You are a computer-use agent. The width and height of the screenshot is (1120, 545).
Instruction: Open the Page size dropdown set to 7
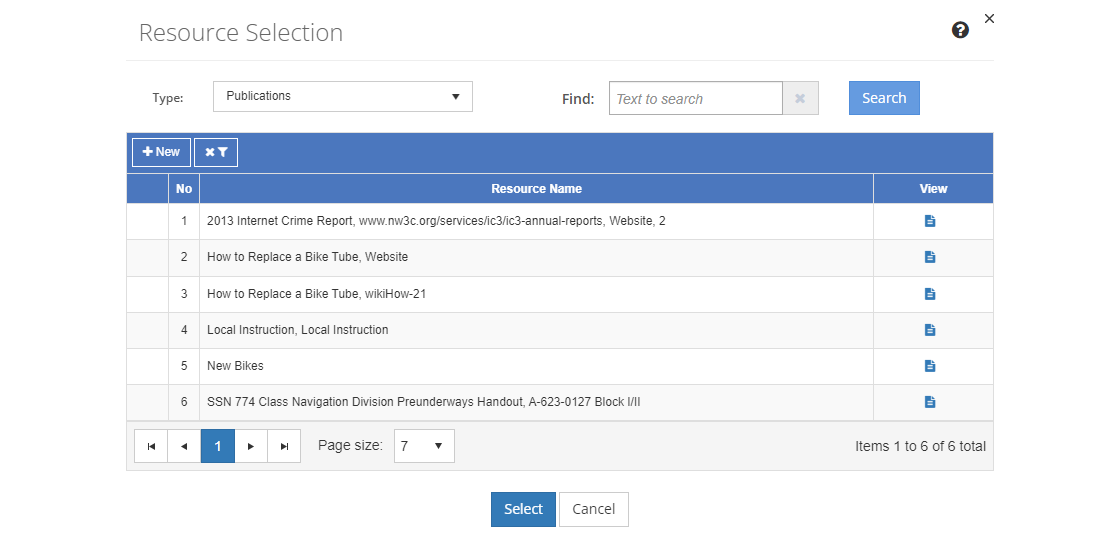pyautogui.click(x=424, y=446)
